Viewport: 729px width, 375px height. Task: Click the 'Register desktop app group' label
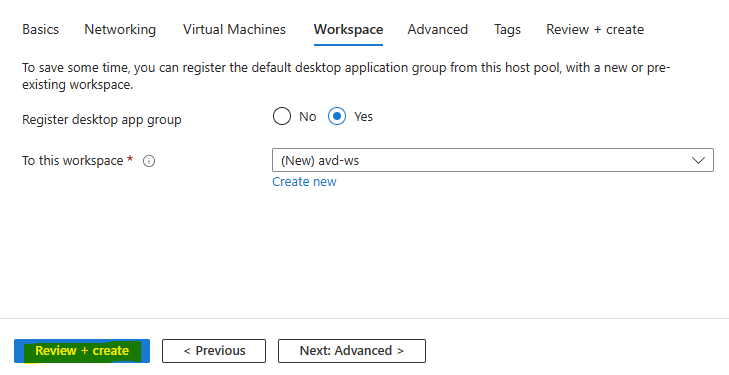coord(102,120)
